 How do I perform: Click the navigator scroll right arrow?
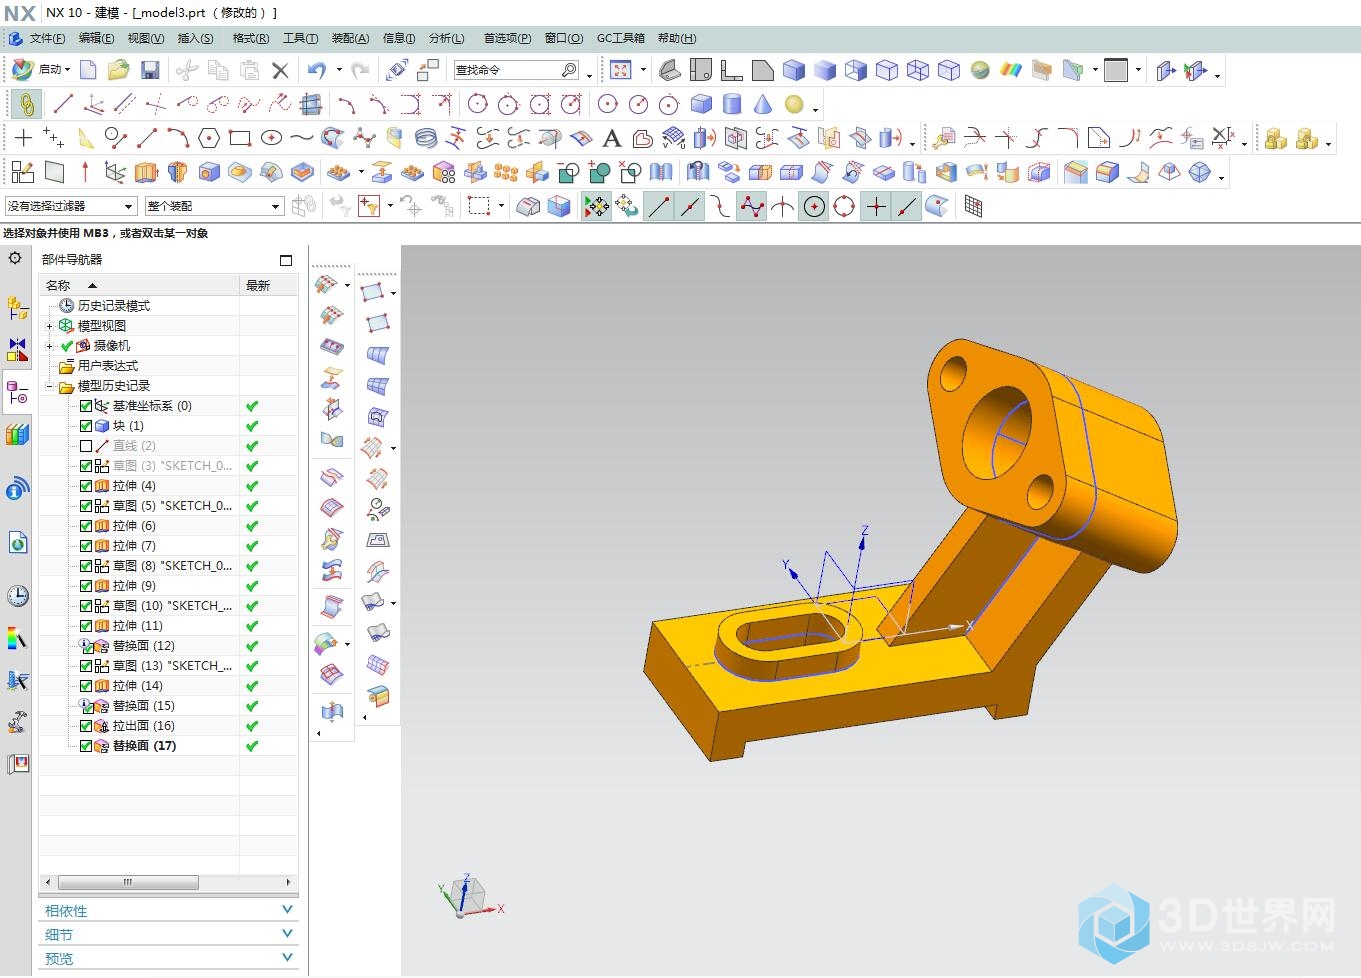pos(289,882)
